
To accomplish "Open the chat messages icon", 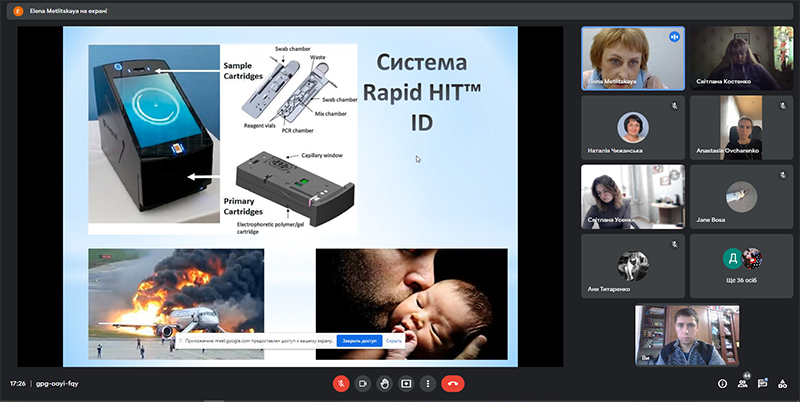I will click(762, 384).
